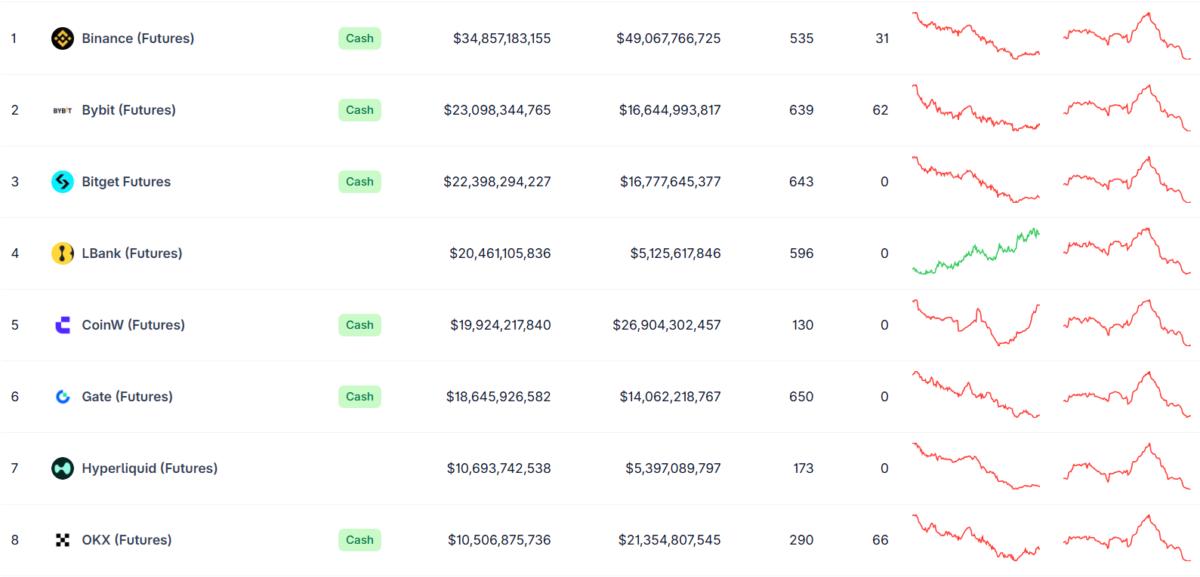1200x577 pixels.
Task: Click LBank's green open interest sparkline
Action: click(976, 251)
